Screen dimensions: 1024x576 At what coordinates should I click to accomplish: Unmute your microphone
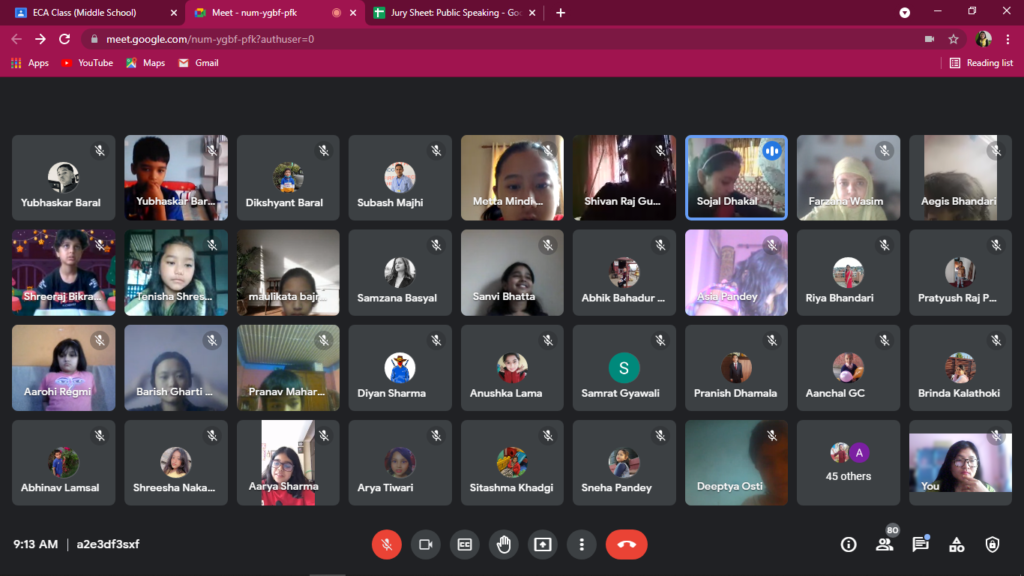coord(387,544)
